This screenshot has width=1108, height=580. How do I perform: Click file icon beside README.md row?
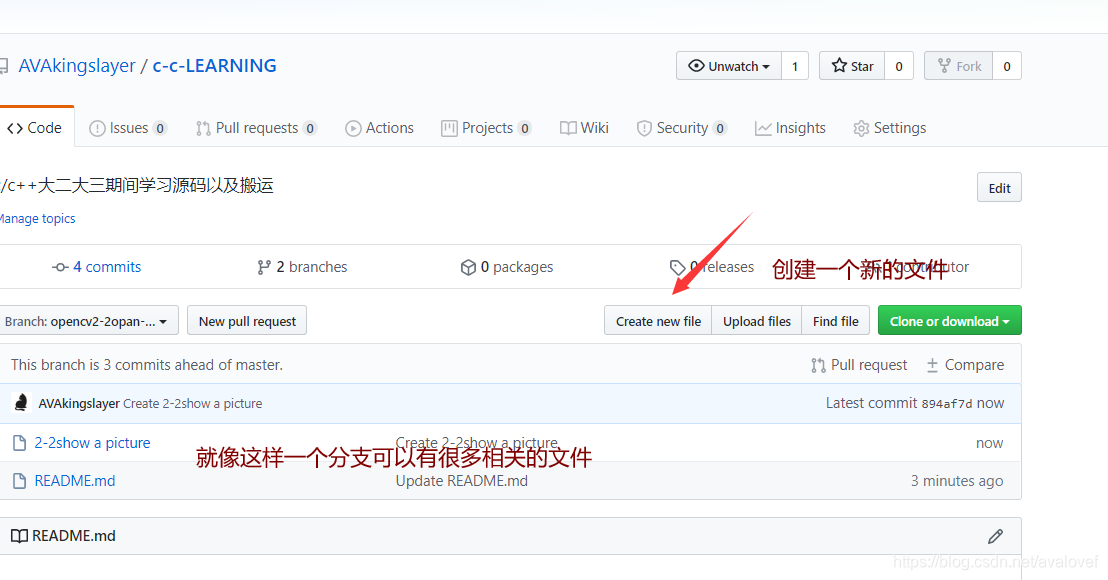pyautogui.click(x=20, y=481)
